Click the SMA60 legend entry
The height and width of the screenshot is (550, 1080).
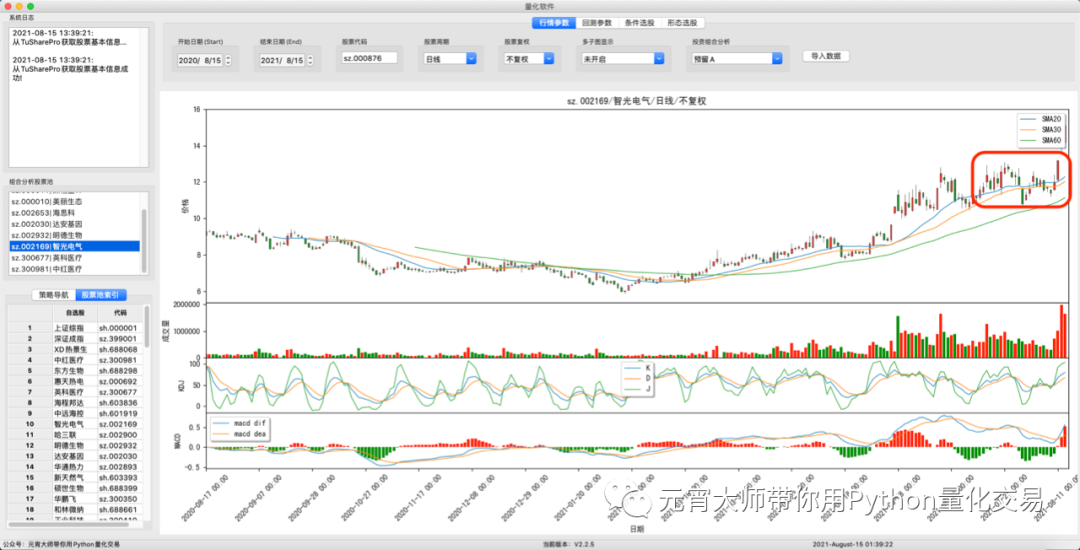click(1042, 140)
